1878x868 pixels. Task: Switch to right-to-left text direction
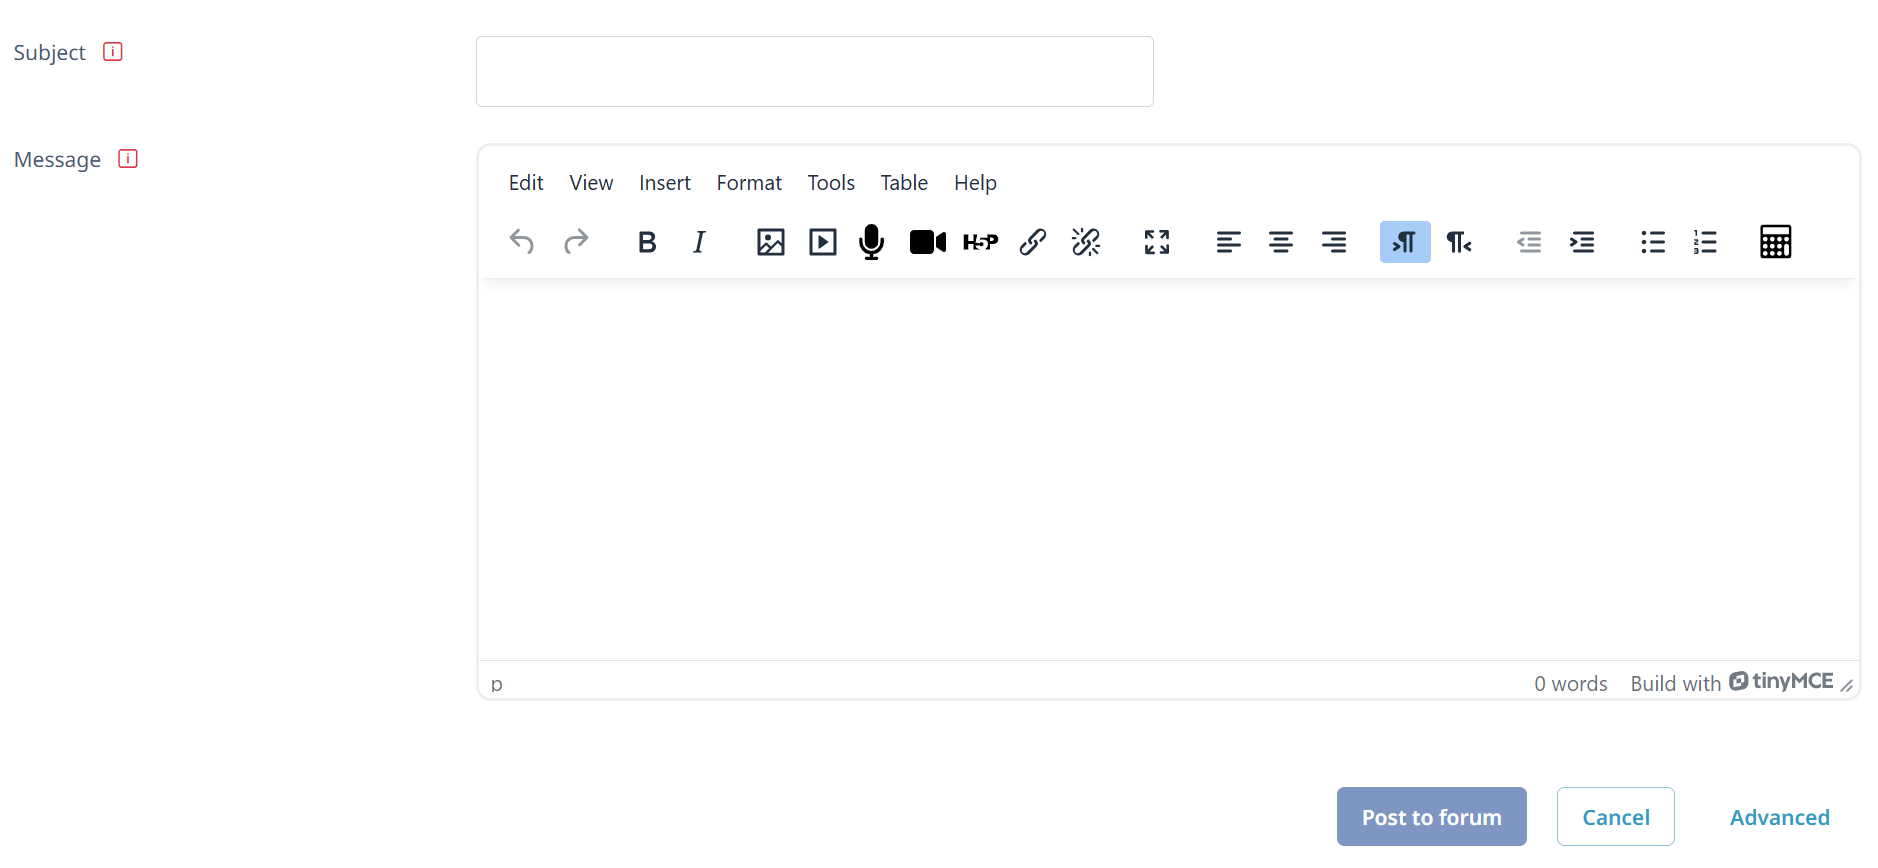[x=1458, y=242]
